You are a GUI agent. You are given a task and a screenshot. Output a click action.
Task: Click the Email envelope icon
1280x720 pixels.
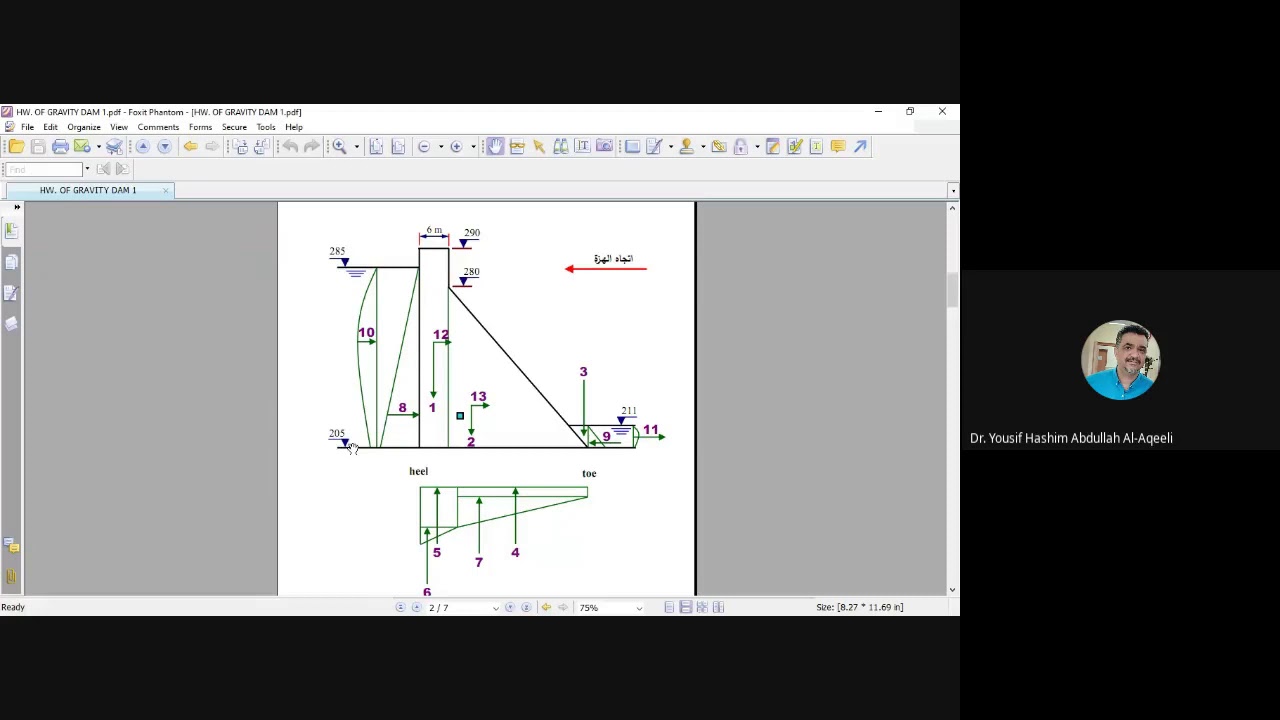82,147
